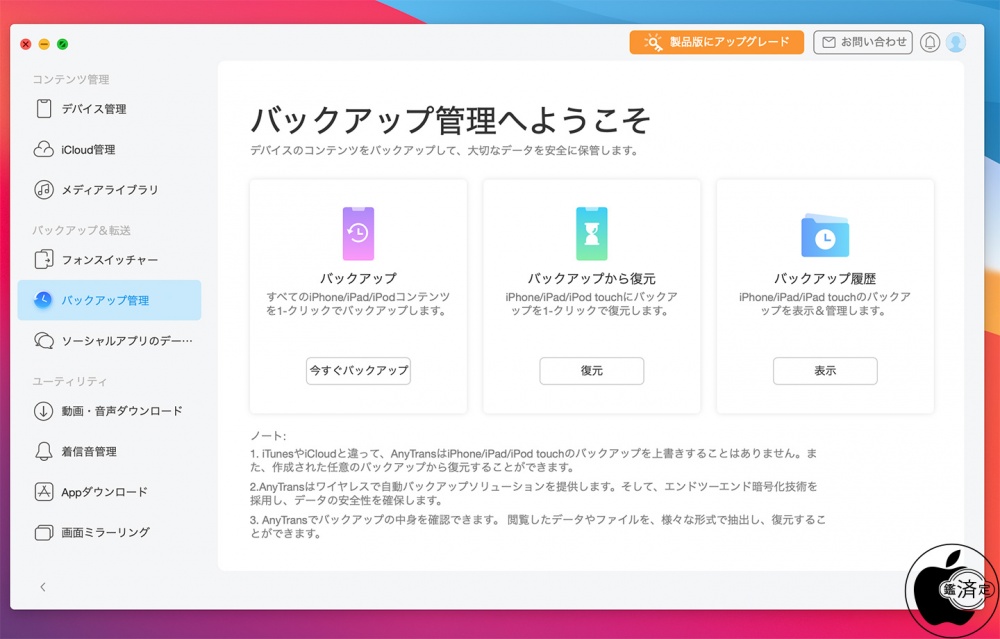Go to Appダウンロード section
Screen dimensions: 1000x639
(109, 492)
